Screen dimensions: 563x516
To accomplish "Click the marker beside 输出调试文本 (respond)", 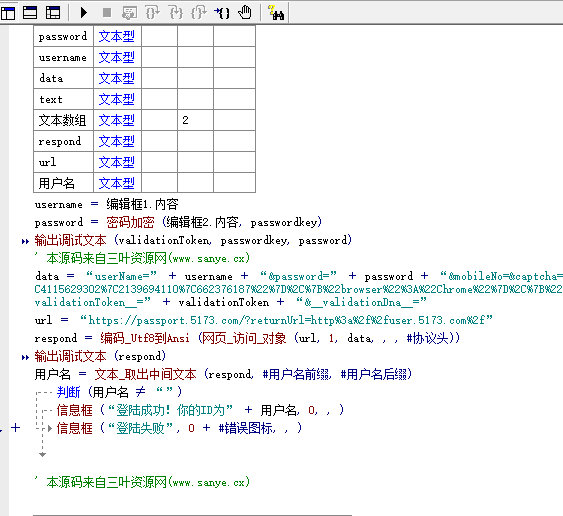I will 25,357.
